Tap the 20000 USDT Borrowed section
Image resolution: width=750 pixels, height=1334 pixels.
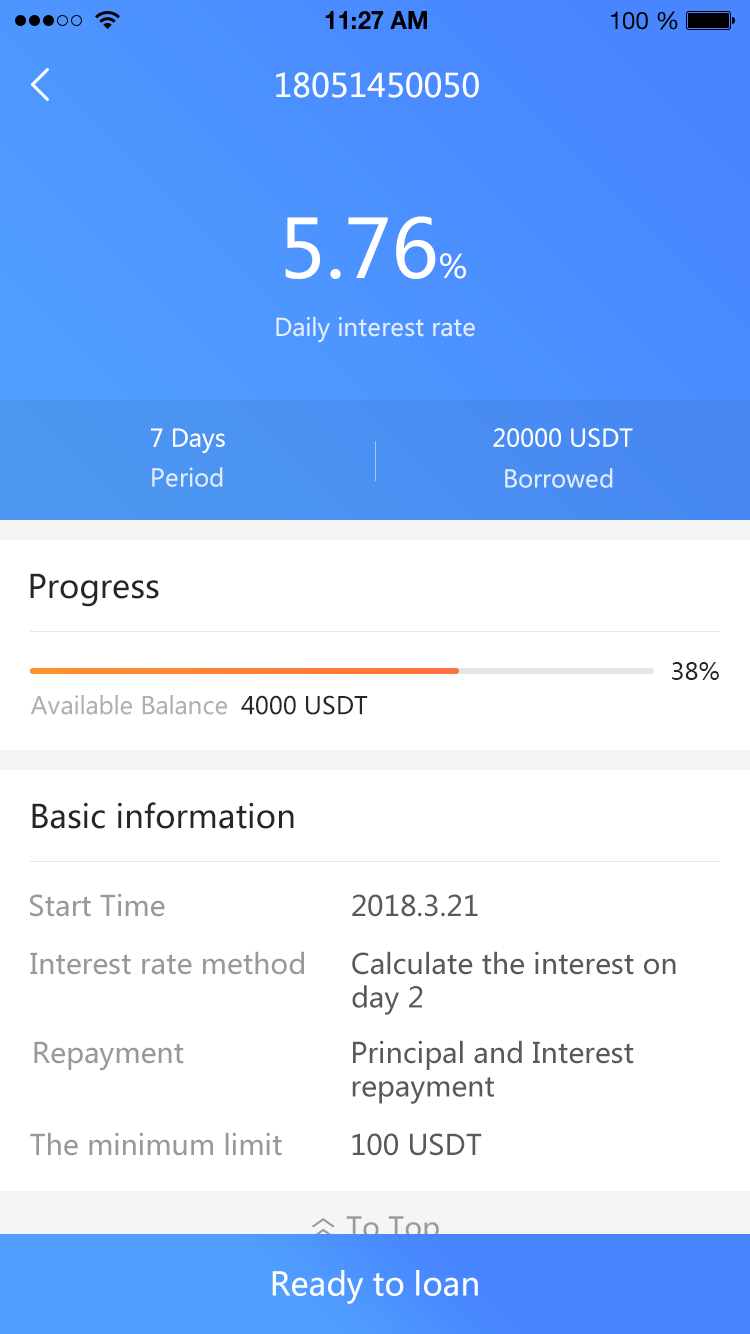[x=562, y=458]
